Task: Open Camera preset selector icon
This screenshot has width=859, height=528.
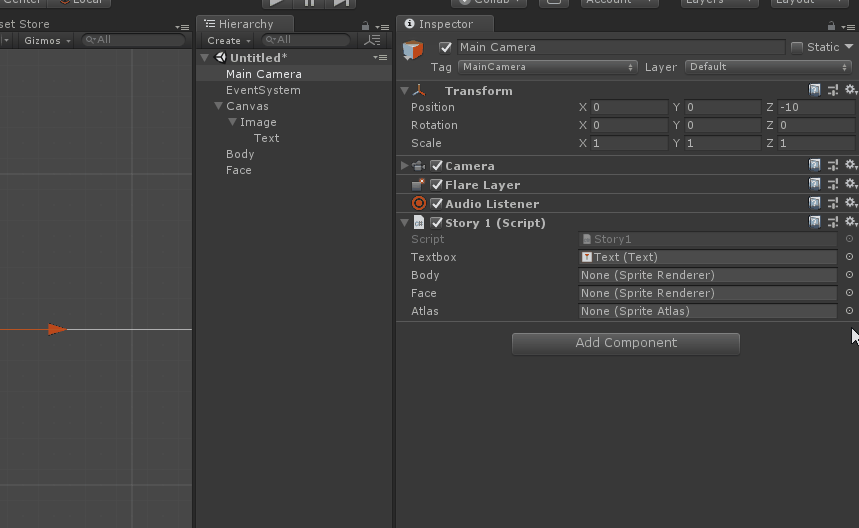Action: click(x=833, y=165)
